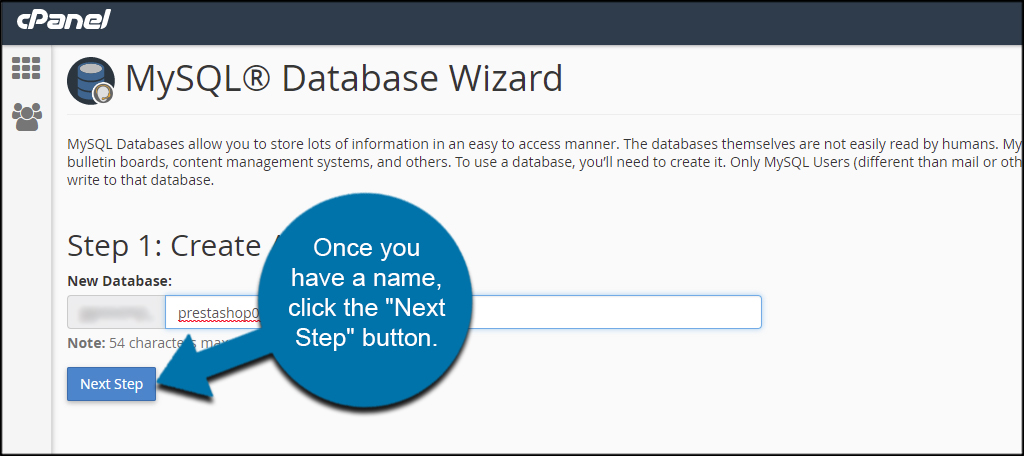
Task: Click the misspelled prestashop0 text in field
Action: (x=219, y=314)
